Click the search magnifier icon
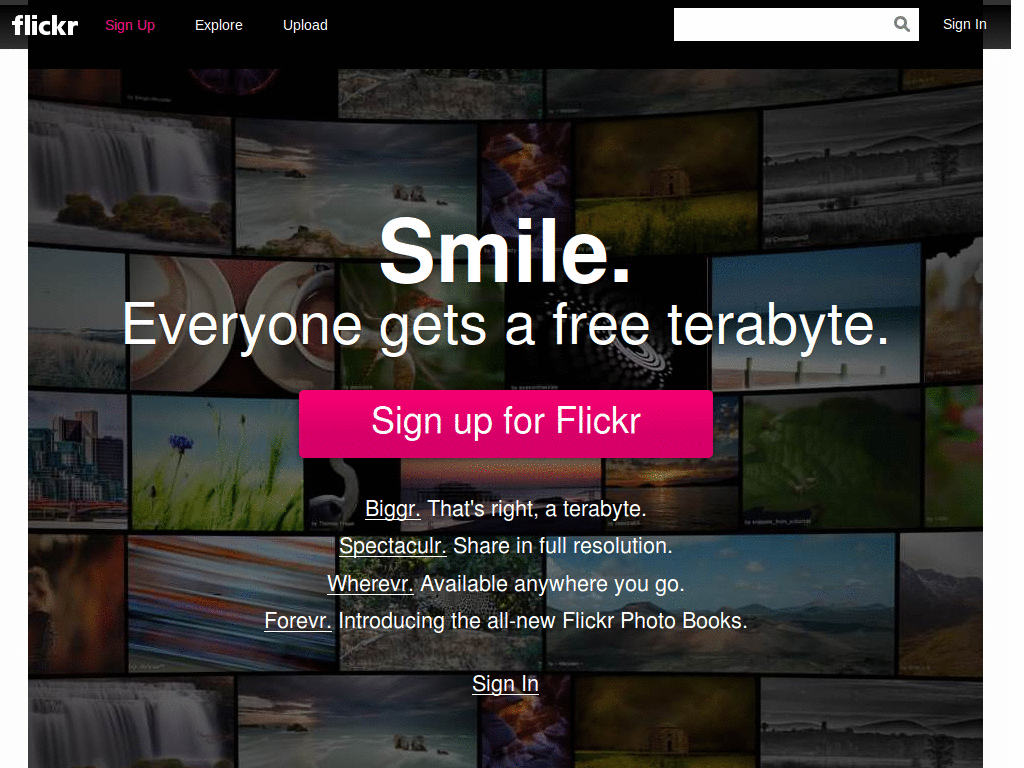1024x768 pixels. (901, 24)
